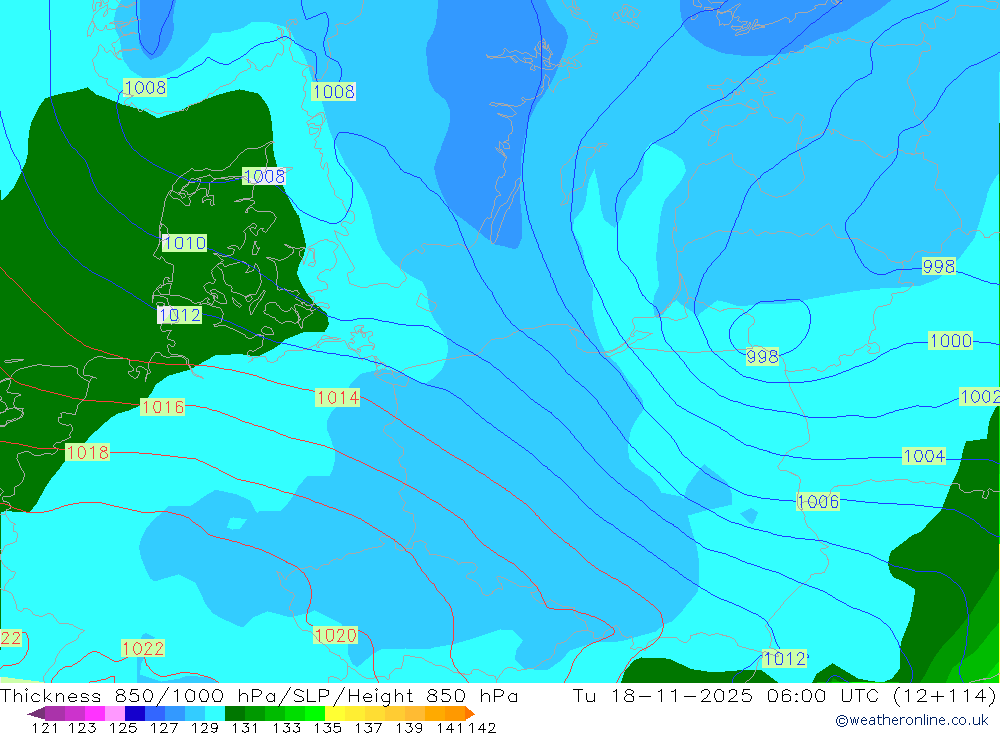Click the 1000 isobar label
The image size is (1000, 733).
click(950, 341)
